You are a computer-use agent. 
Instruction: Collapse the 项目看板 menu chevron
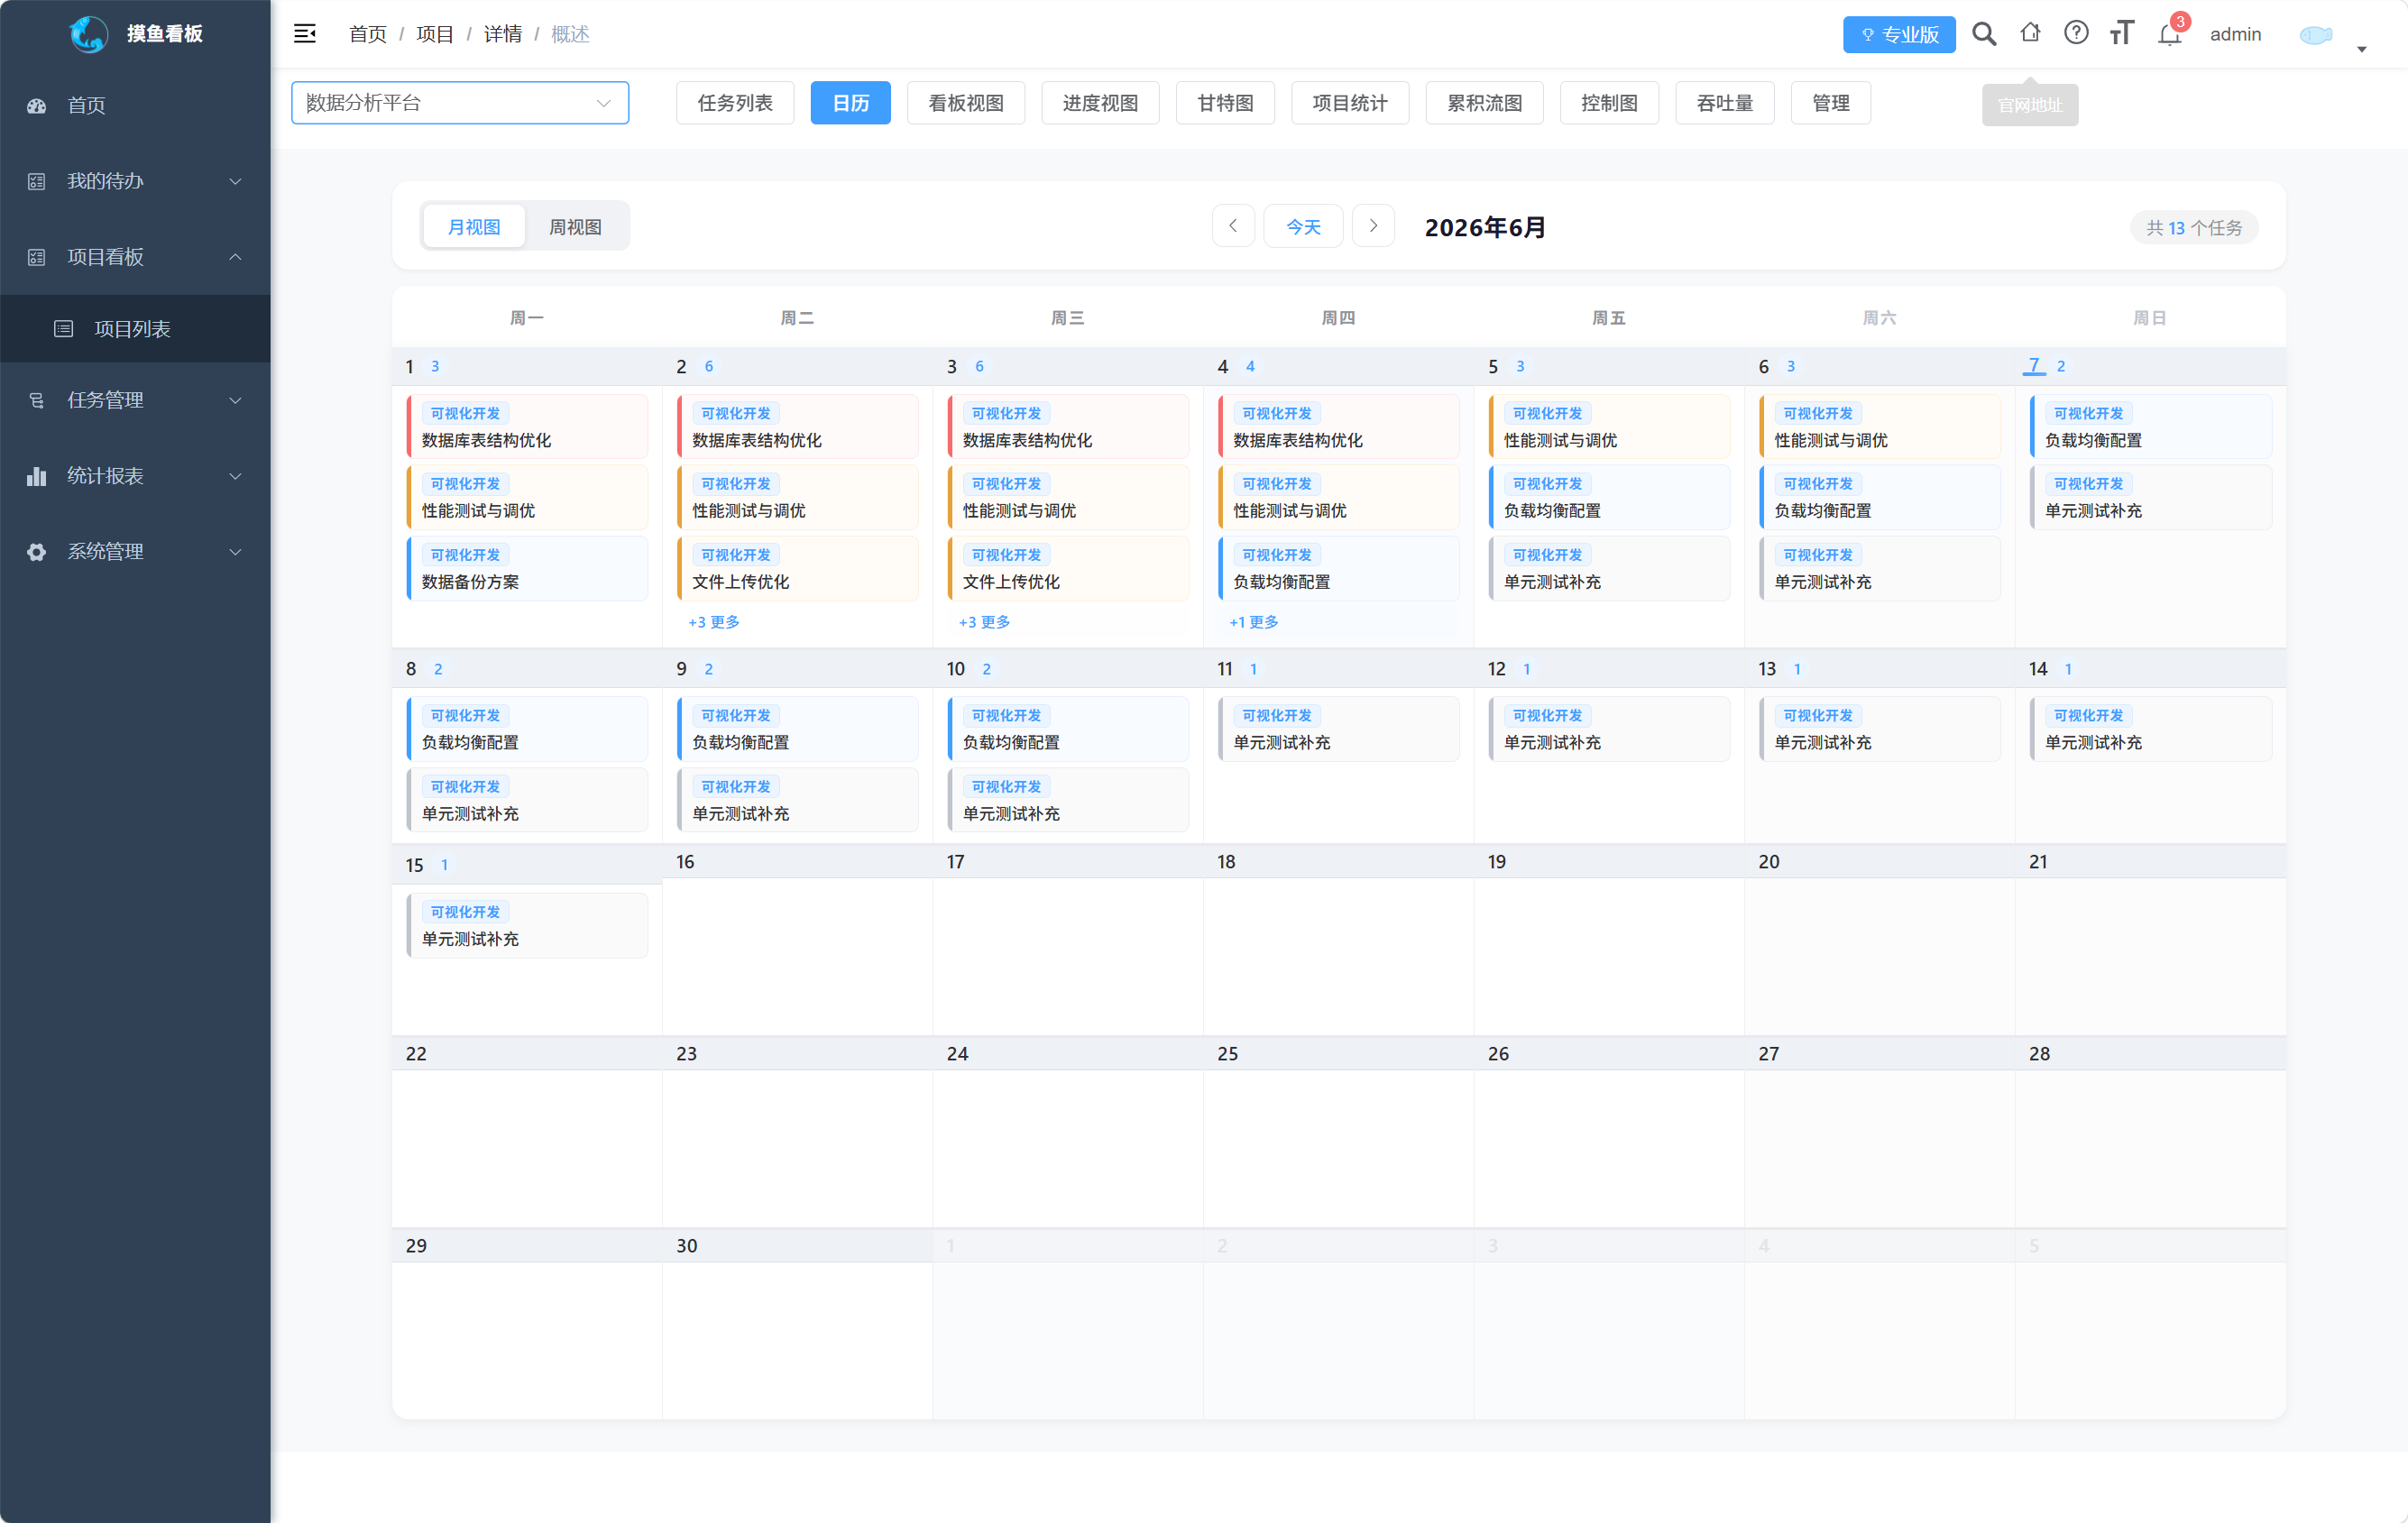tap(236, 257)
